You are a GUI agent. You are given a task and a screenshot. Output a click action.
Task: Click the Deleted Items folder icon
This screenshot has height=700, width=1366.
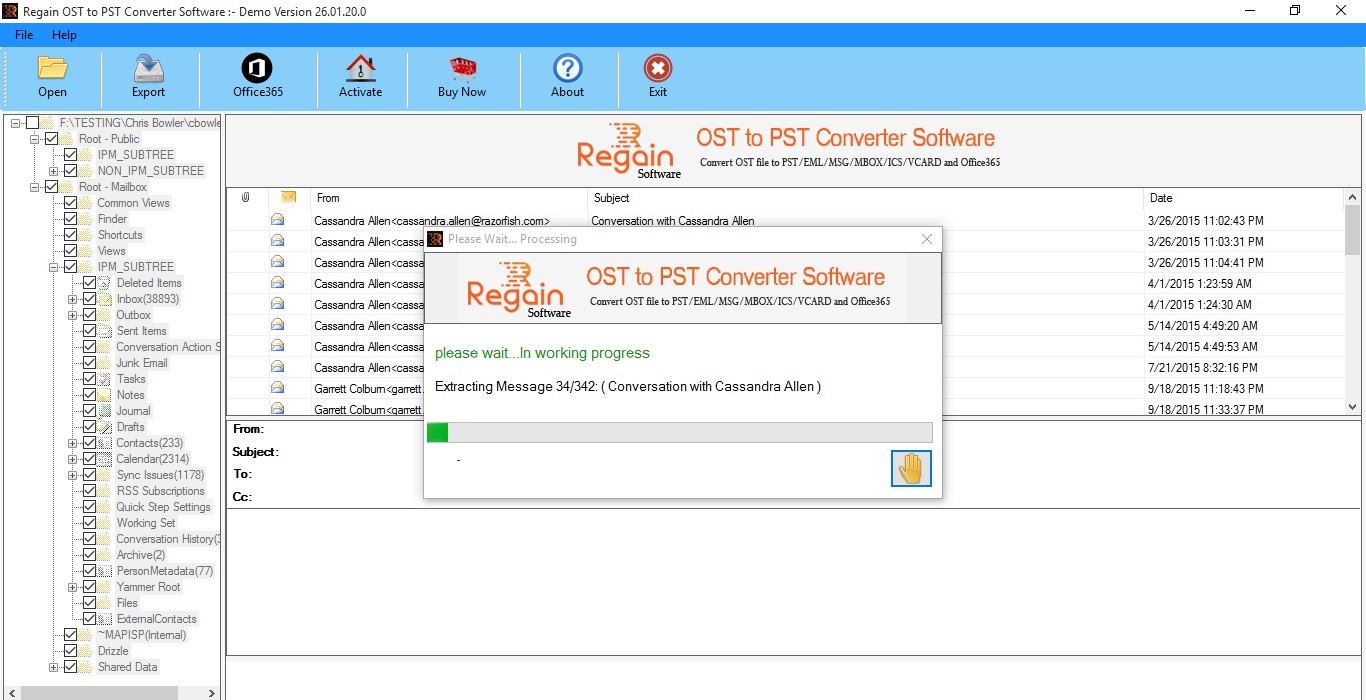click(x=104, y=283)
